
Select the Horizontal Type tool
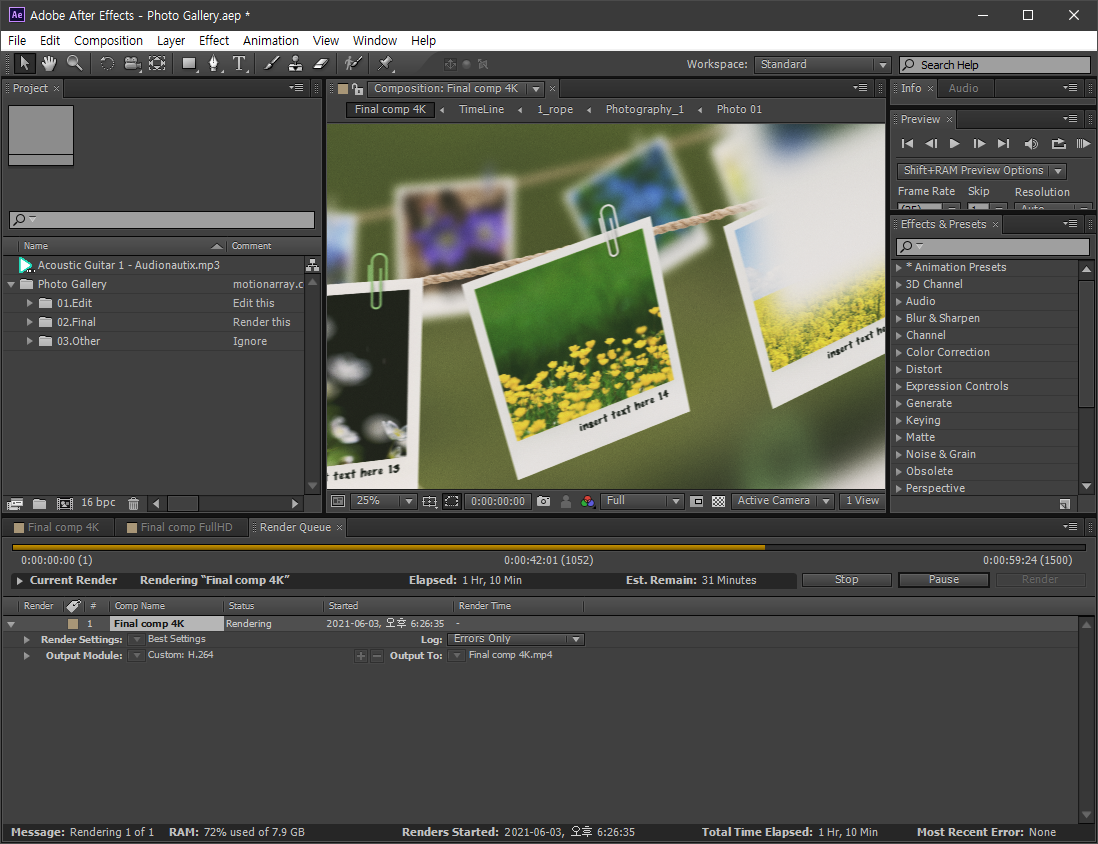pos(239,64)
